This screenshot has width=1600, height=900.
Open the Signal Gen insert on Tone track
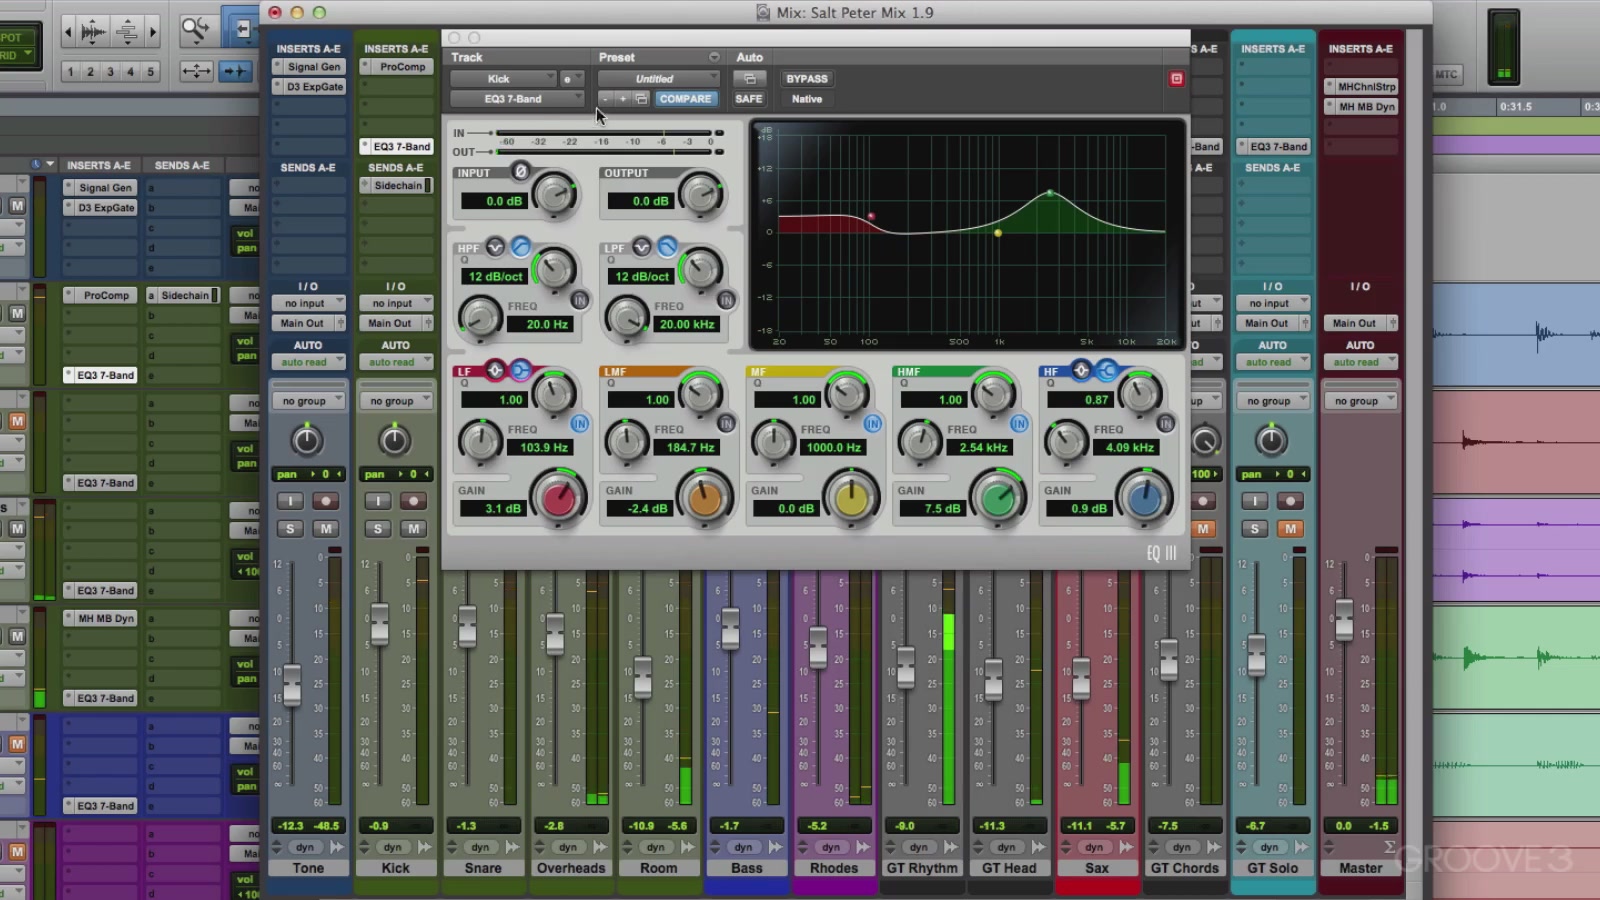click(308, 67)
